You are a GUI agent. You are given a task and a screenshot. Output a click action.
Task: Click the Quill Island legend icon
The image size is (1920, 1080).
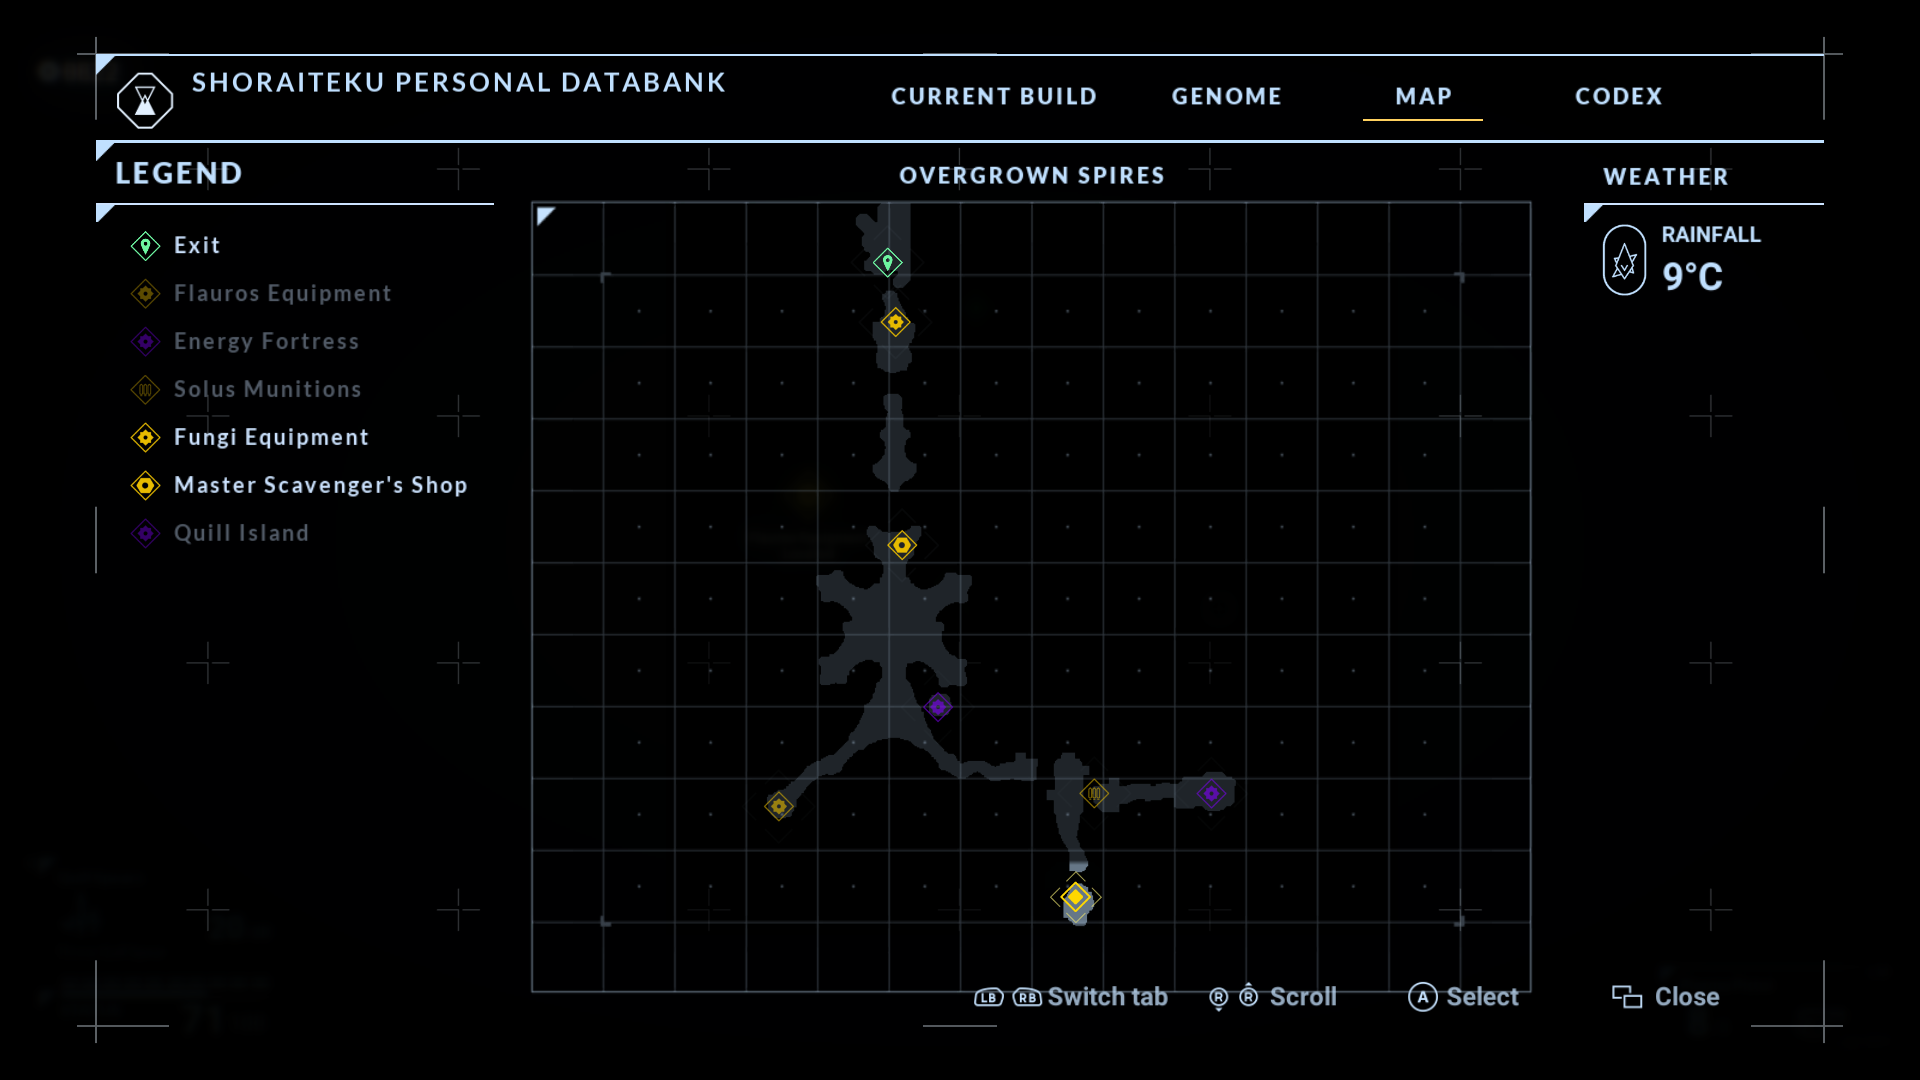146,533
